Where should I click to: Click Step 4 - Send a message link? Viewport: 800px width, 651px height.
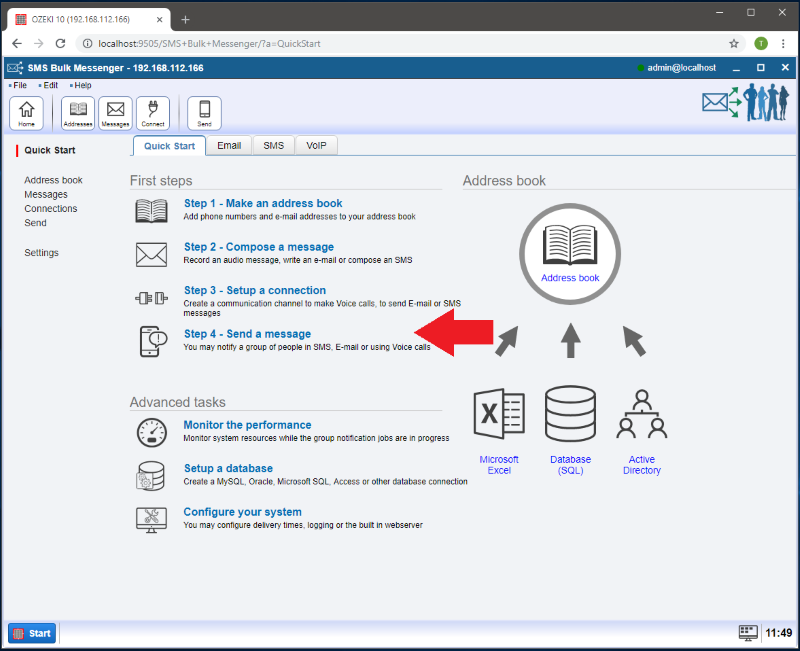point(247,334)
